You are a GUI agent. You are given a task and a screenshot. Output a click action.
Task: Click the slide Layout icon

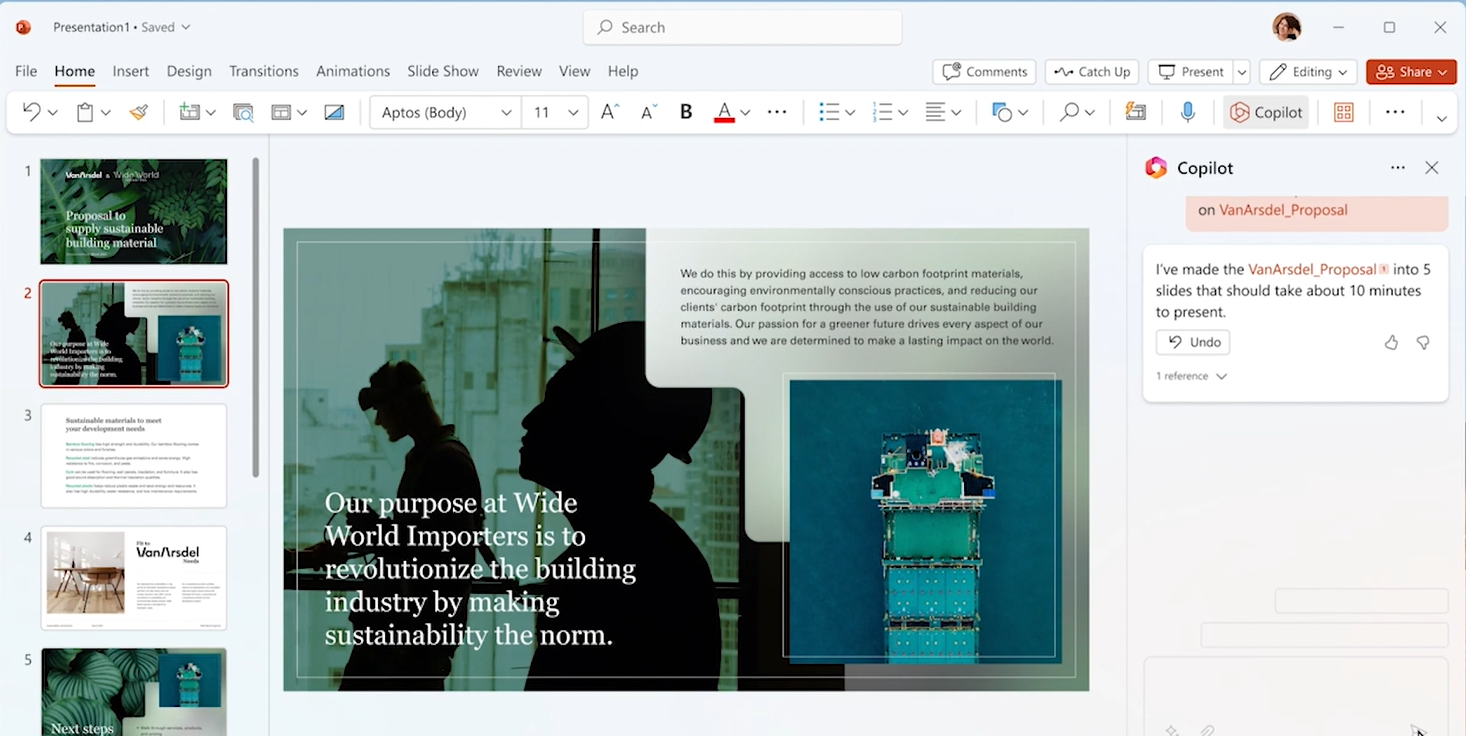coord(281,112)
